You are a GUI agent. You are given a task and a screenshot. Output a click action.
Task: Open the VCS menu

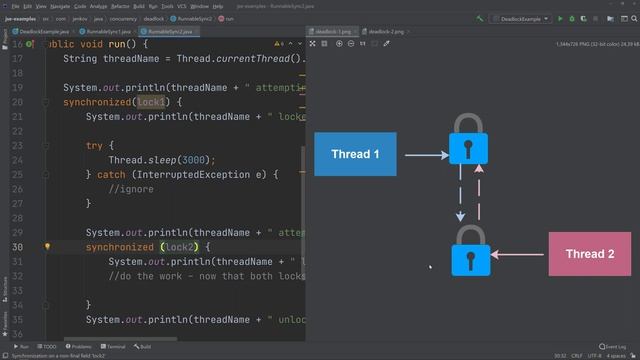coord(182,6)
